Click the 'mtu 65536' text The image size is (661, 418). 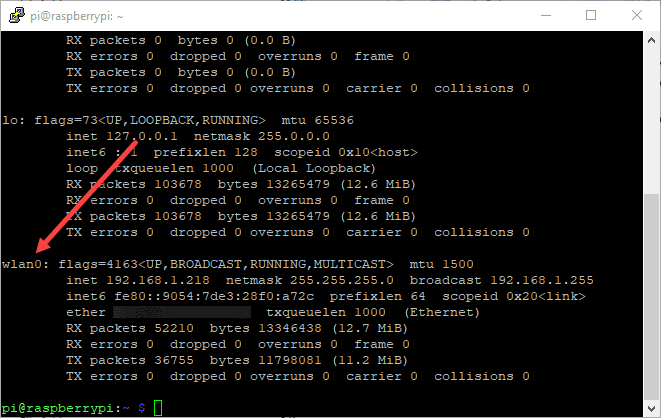coord(317,121)
